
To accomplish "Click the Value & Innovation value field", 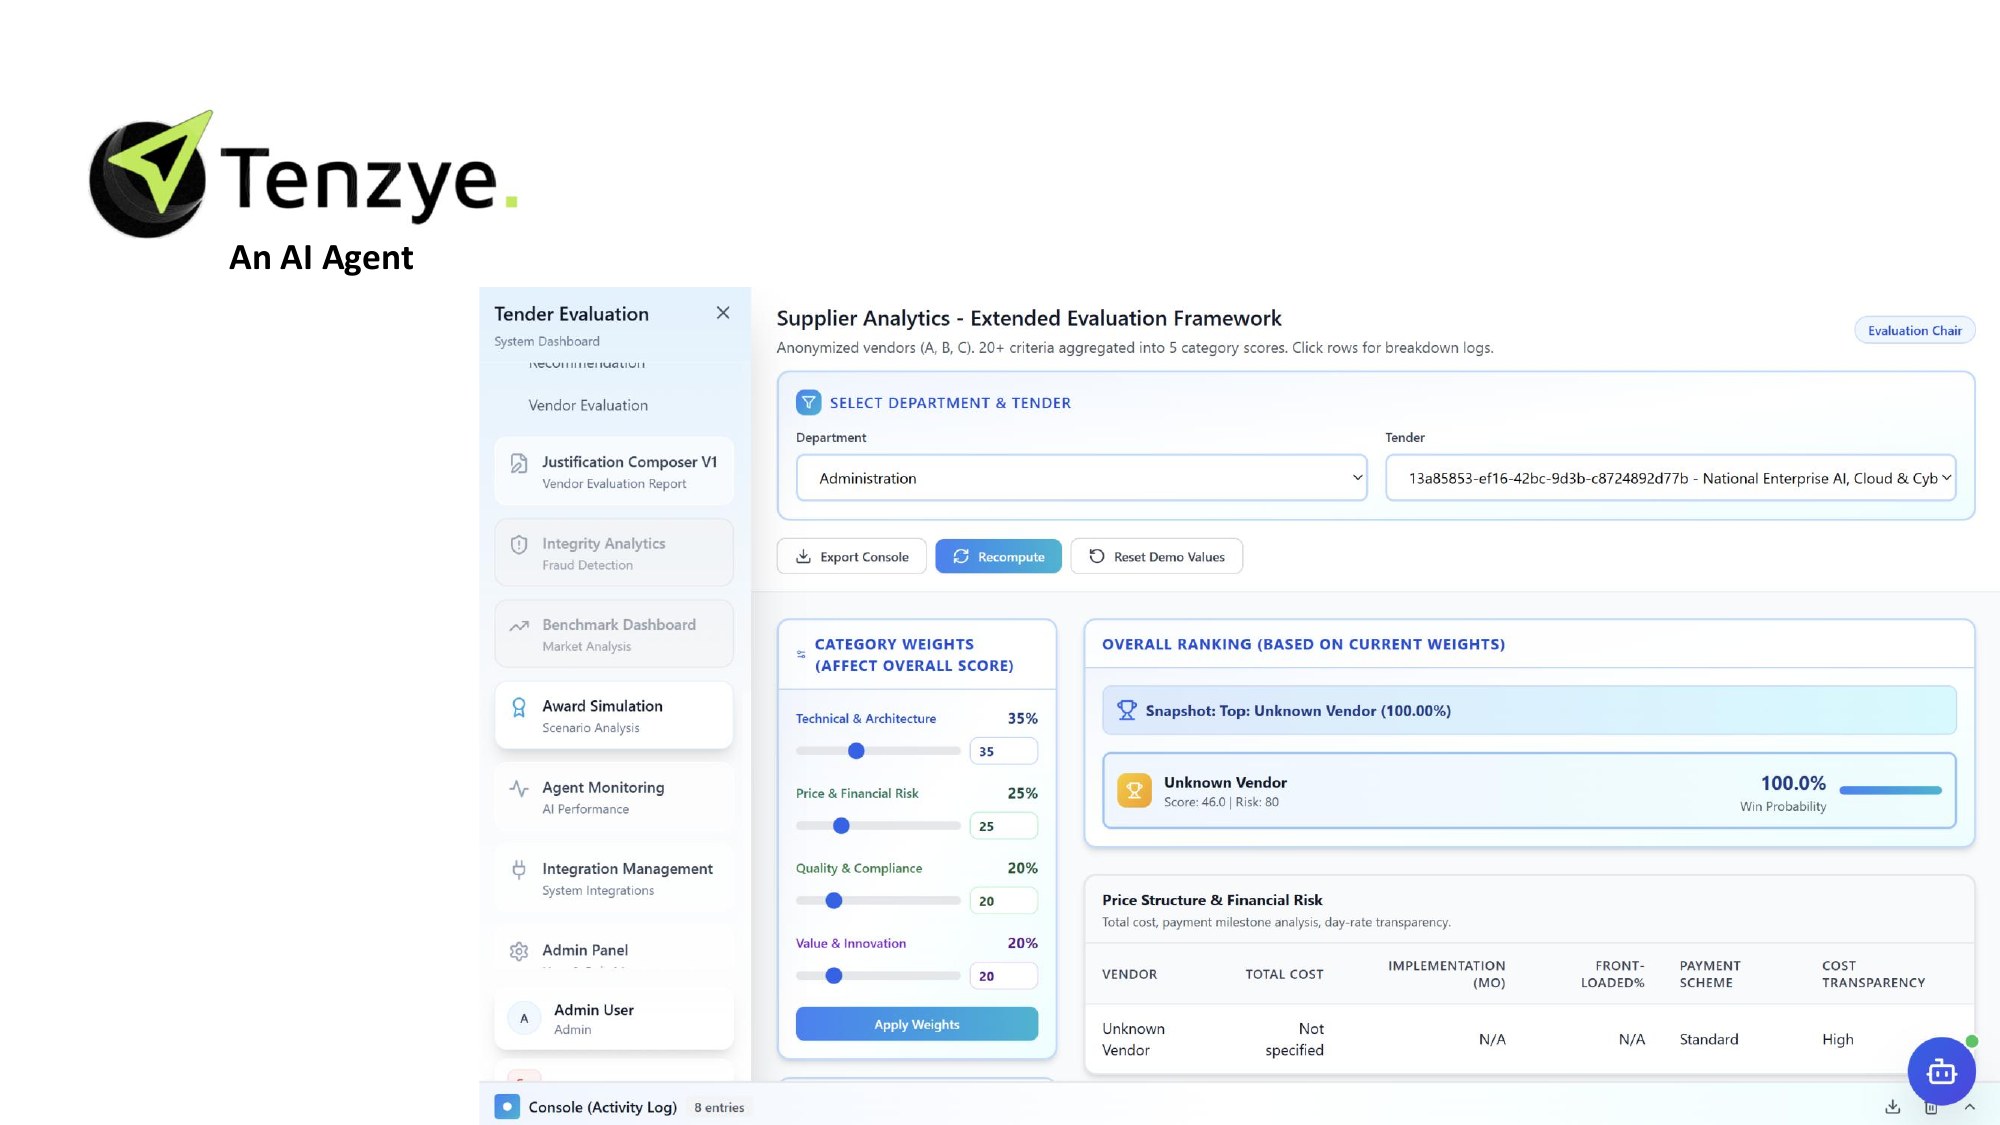I will 1003,976.
